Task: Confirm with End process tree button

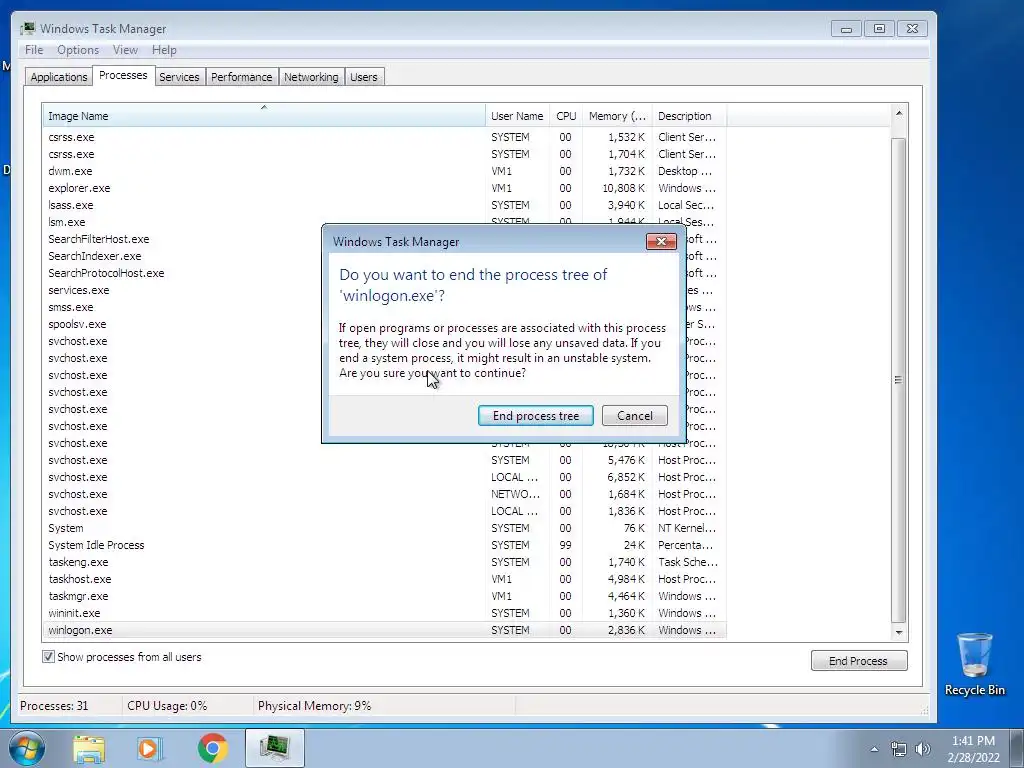Action: click(x=536, y=415)
